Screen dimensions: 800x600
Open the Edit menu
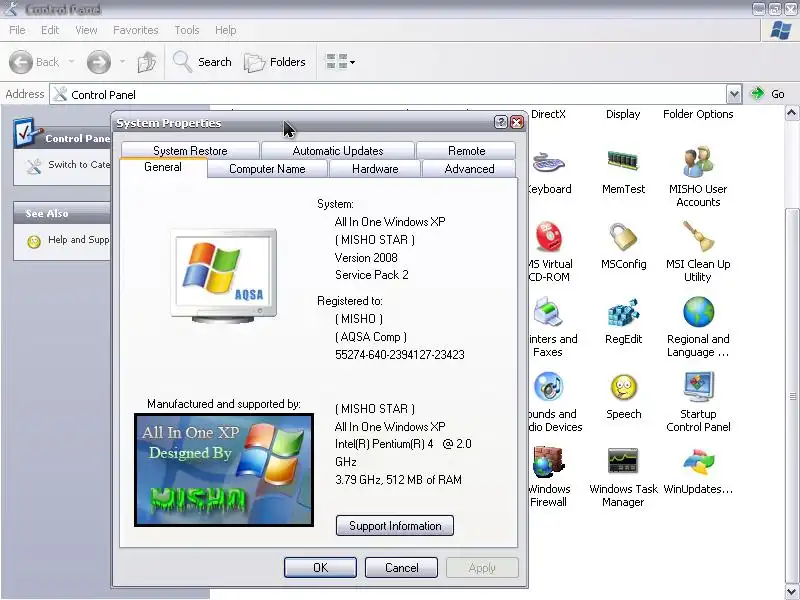click(50, 30)
